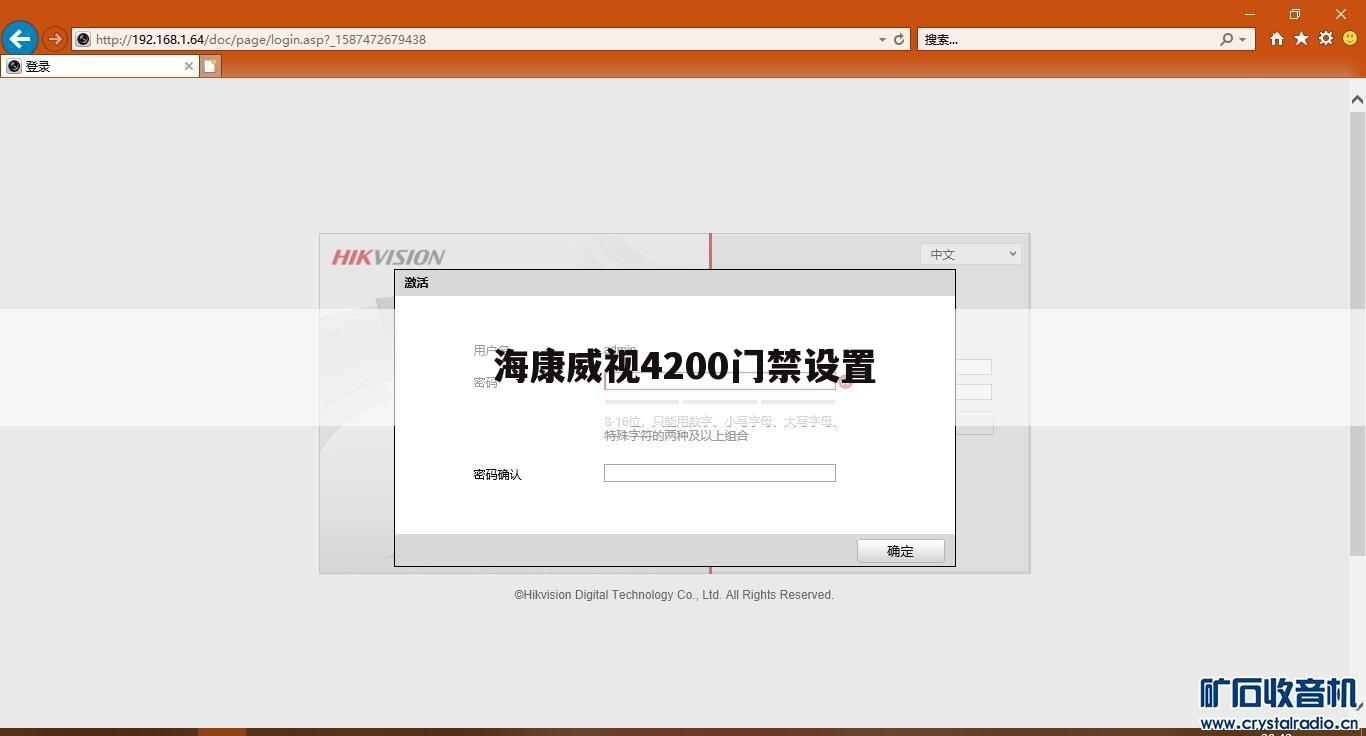Click the 激活 dialog title bar
Viewport: 1366px width, 736px height.
675,283
